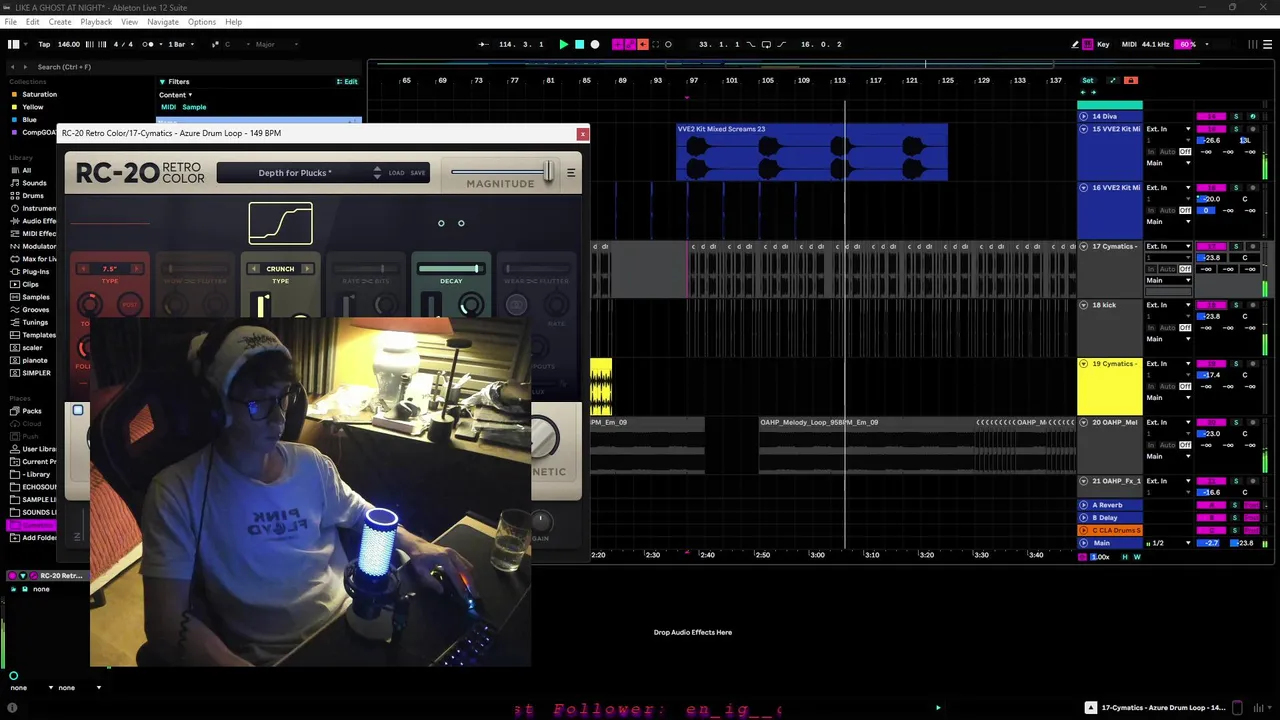Select the Sample content filter
Viewport: 1280px width, 720px height.
(x=194, y=107)
